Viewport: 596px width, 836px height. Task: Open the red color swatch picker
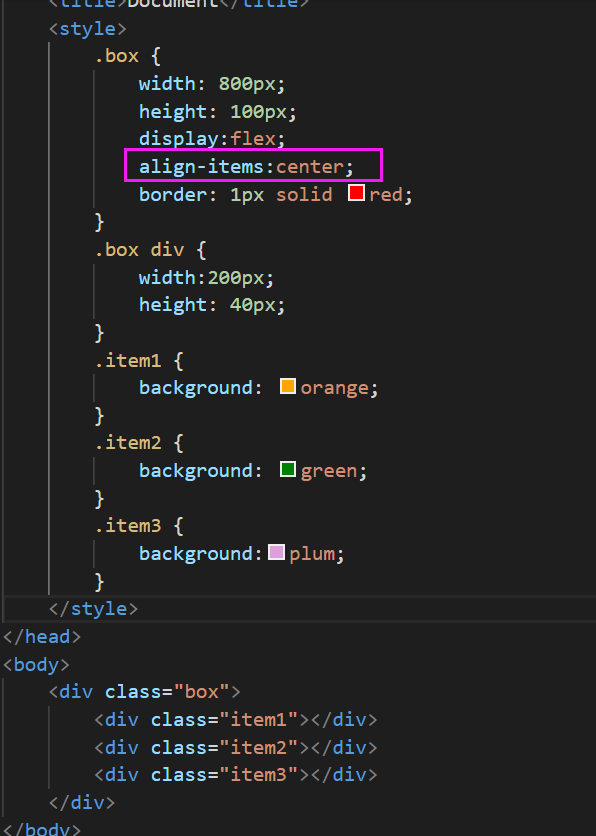point(356,192)
